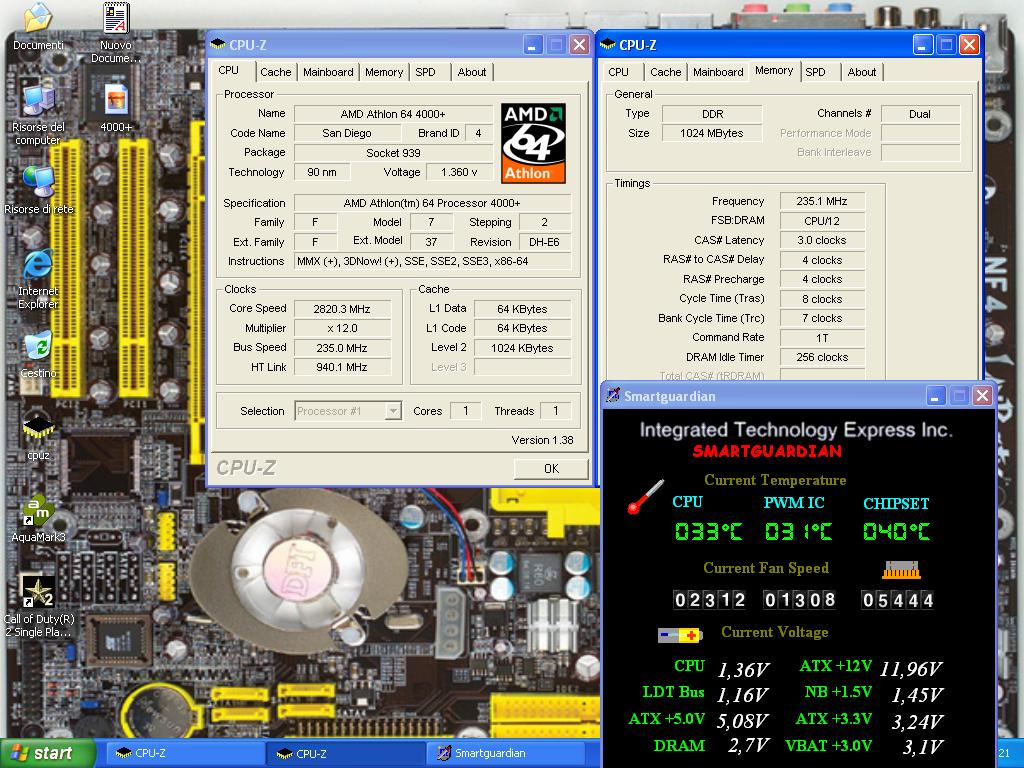This screenshot has width=1024, height=768.
Task: Click the left CPU-Z title bar chip icon
Action: 218,44
